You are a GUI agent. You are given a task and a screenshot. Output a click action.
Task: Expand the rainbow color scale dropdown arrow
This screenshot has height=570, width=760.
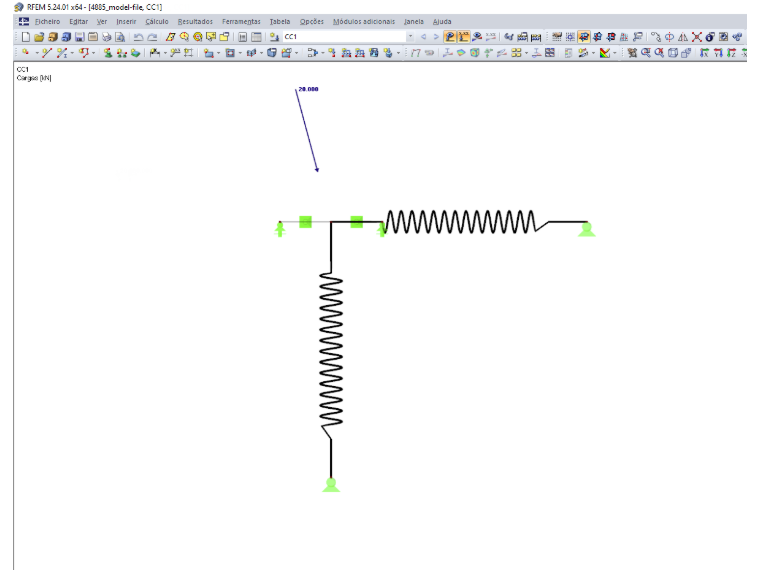(x=615, y=53)
